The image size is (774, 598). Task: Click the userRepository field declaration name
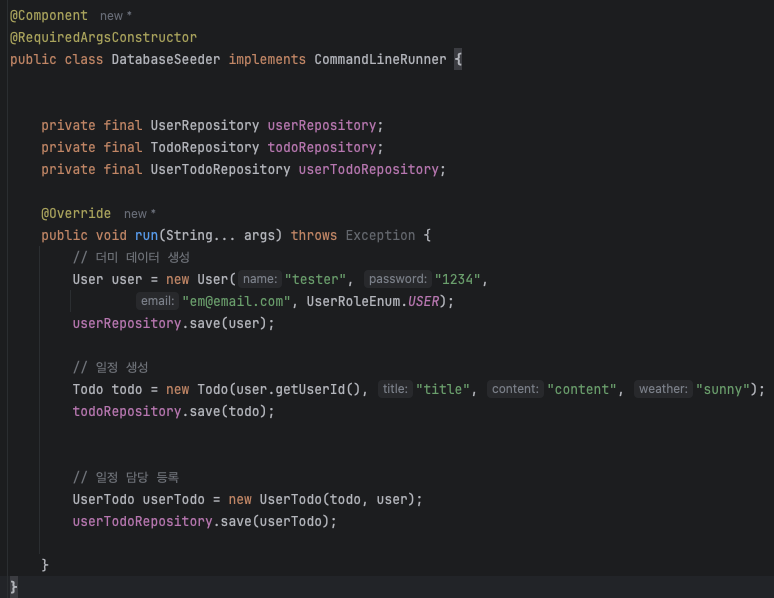(x=322, y=125)
